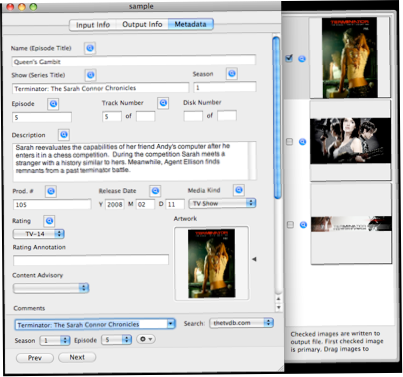The height and width of the screenshot is (377, 403).
Task: Click the release month field showing 02
Action: tap(145, 204)
